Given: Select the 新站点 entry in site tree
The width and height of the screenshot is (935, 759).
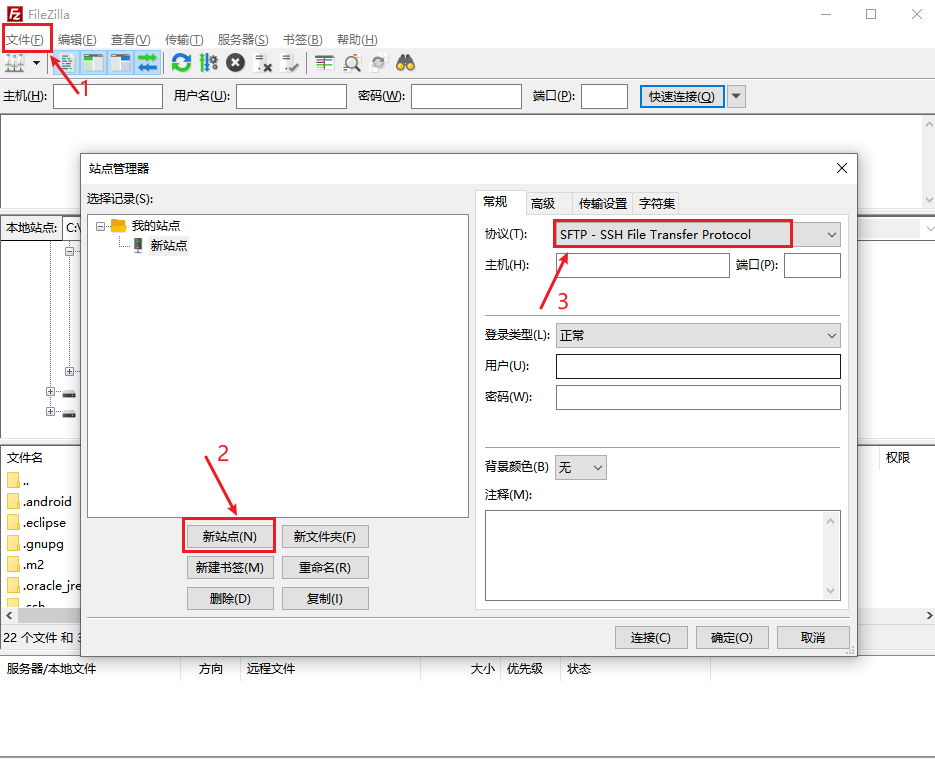Looking at the screenshot, I should tap(169, 245).
